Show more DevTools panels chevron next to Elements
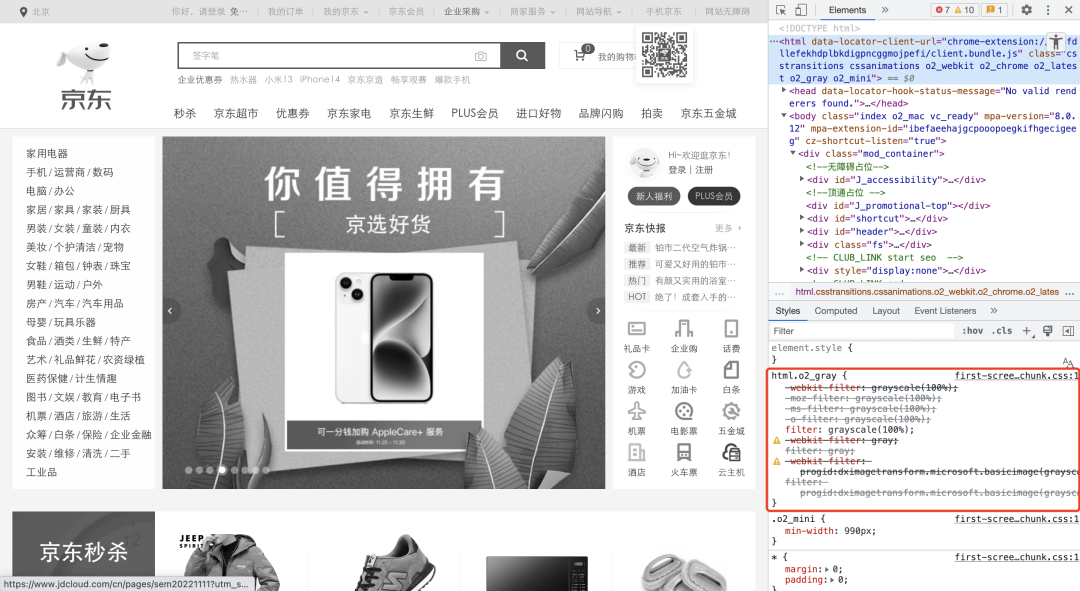Screen dimensions: 1080x591 tap(885, 10)
